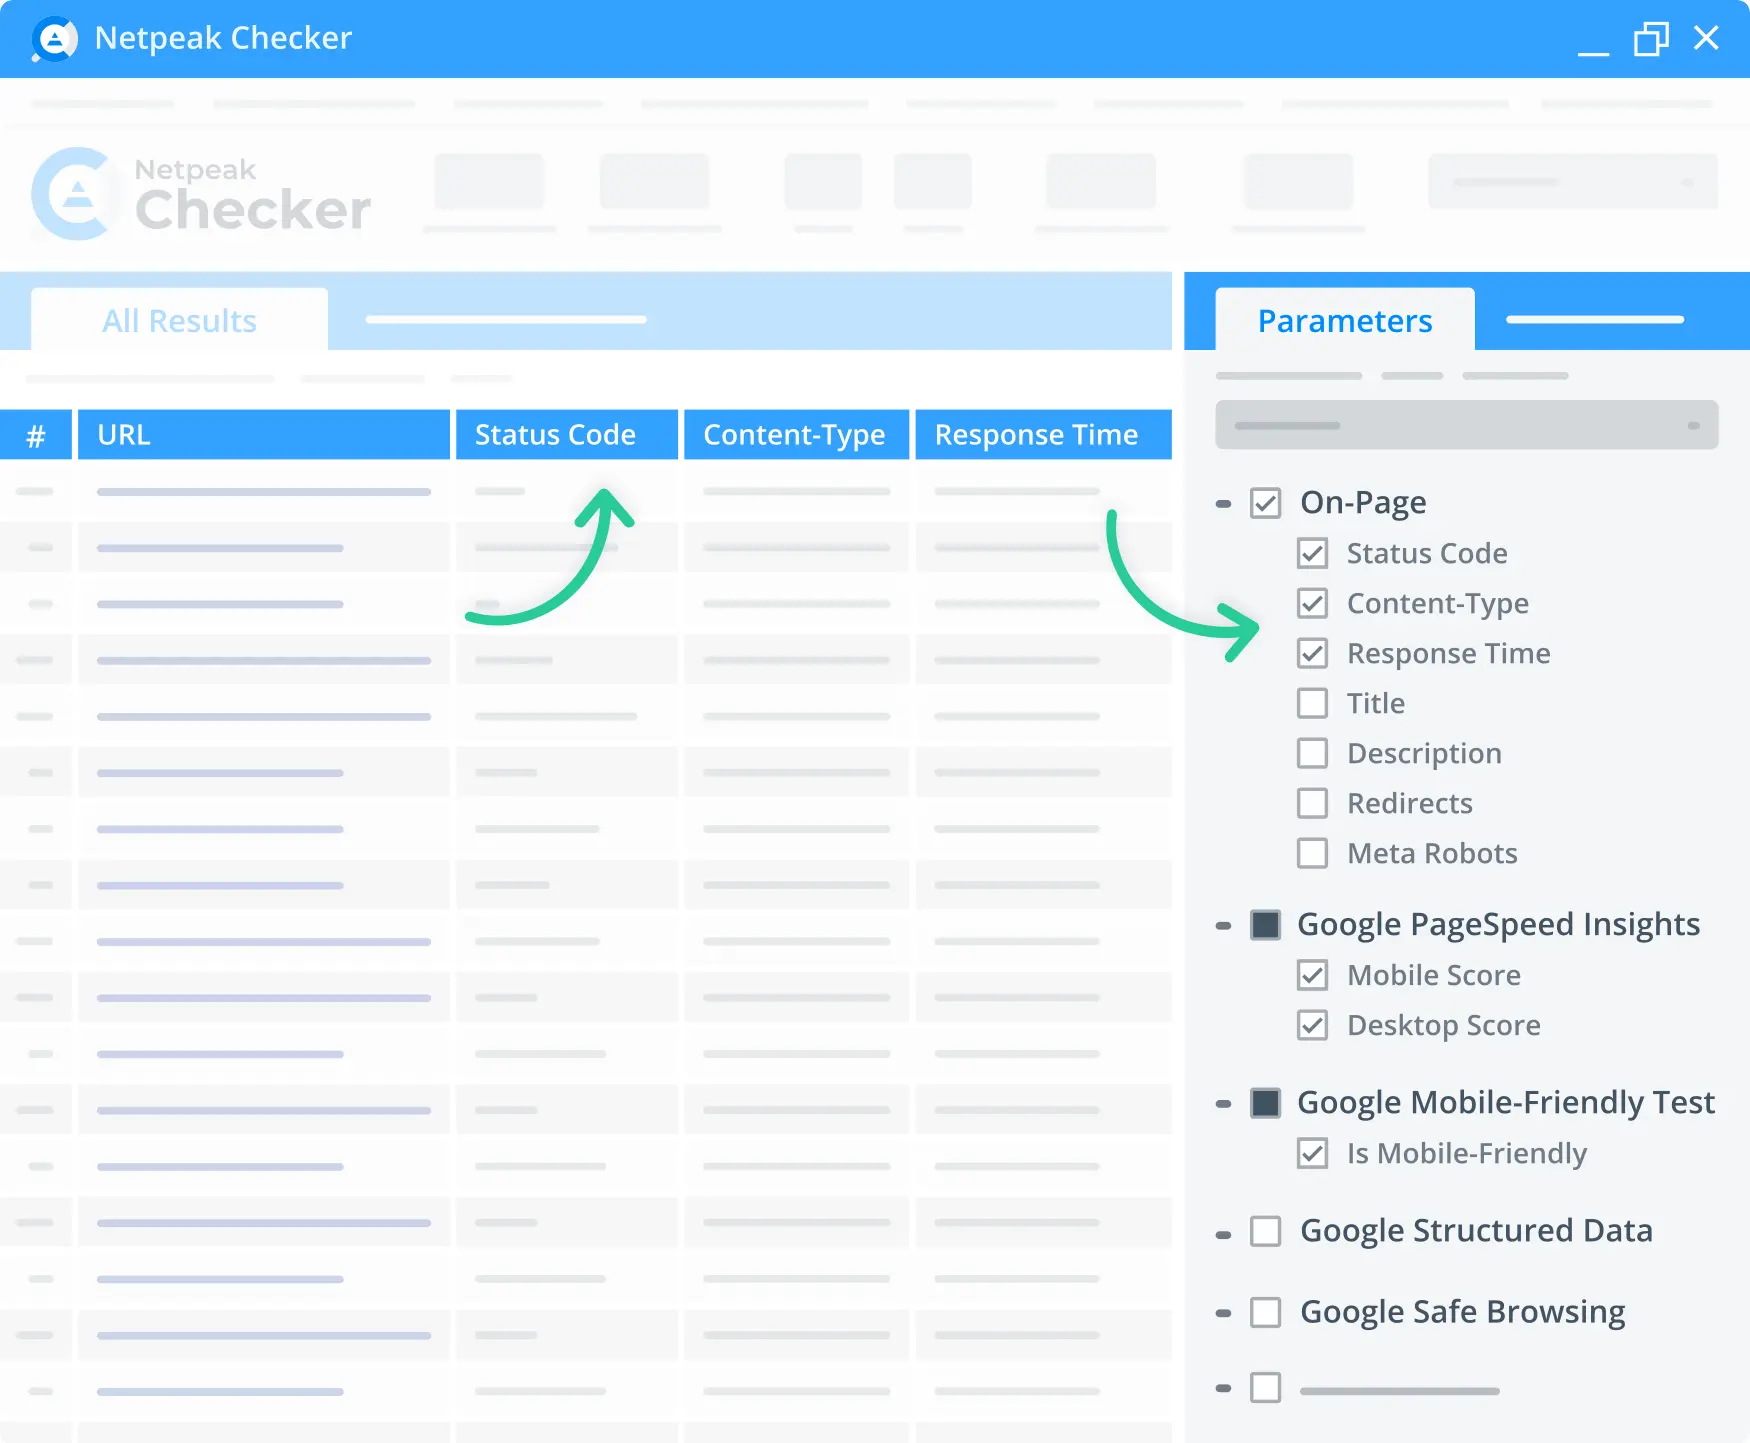Sort by the Content-Type column header
1750x1443 pixels.
pos(796,434)
